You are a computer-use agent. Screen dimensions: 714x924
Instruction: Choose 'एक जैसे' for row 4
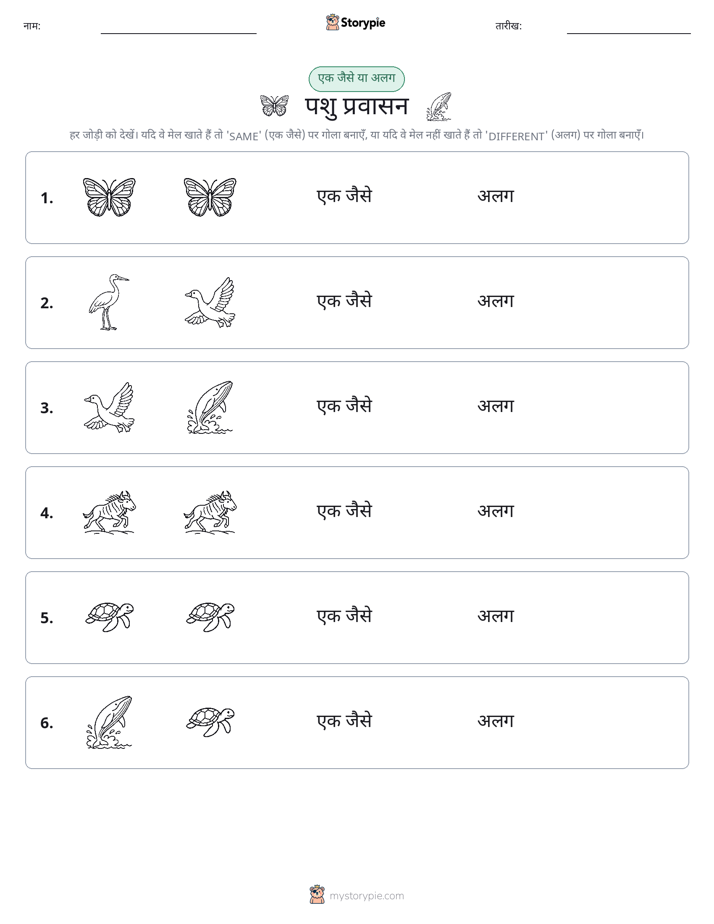pyautogui.click(x=344, y=510)
